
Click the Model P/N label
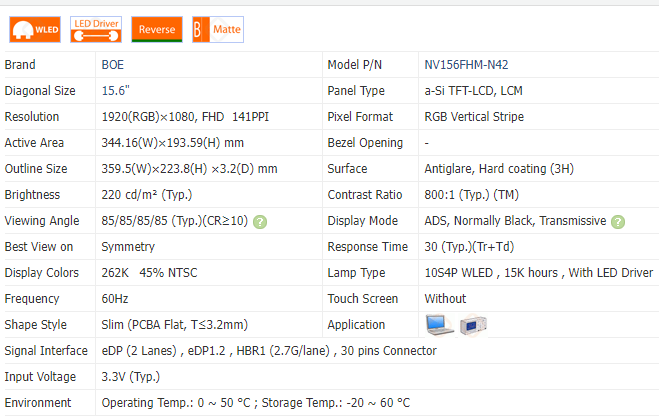(x=355, y=65)
